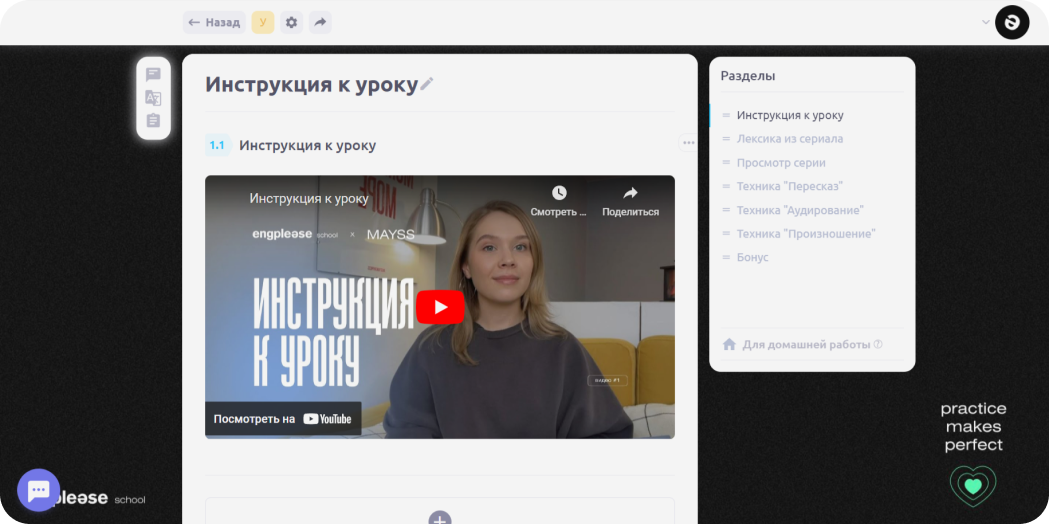
Task: Click the 1.1 section number badge
Action: click(x=217, y=145)
